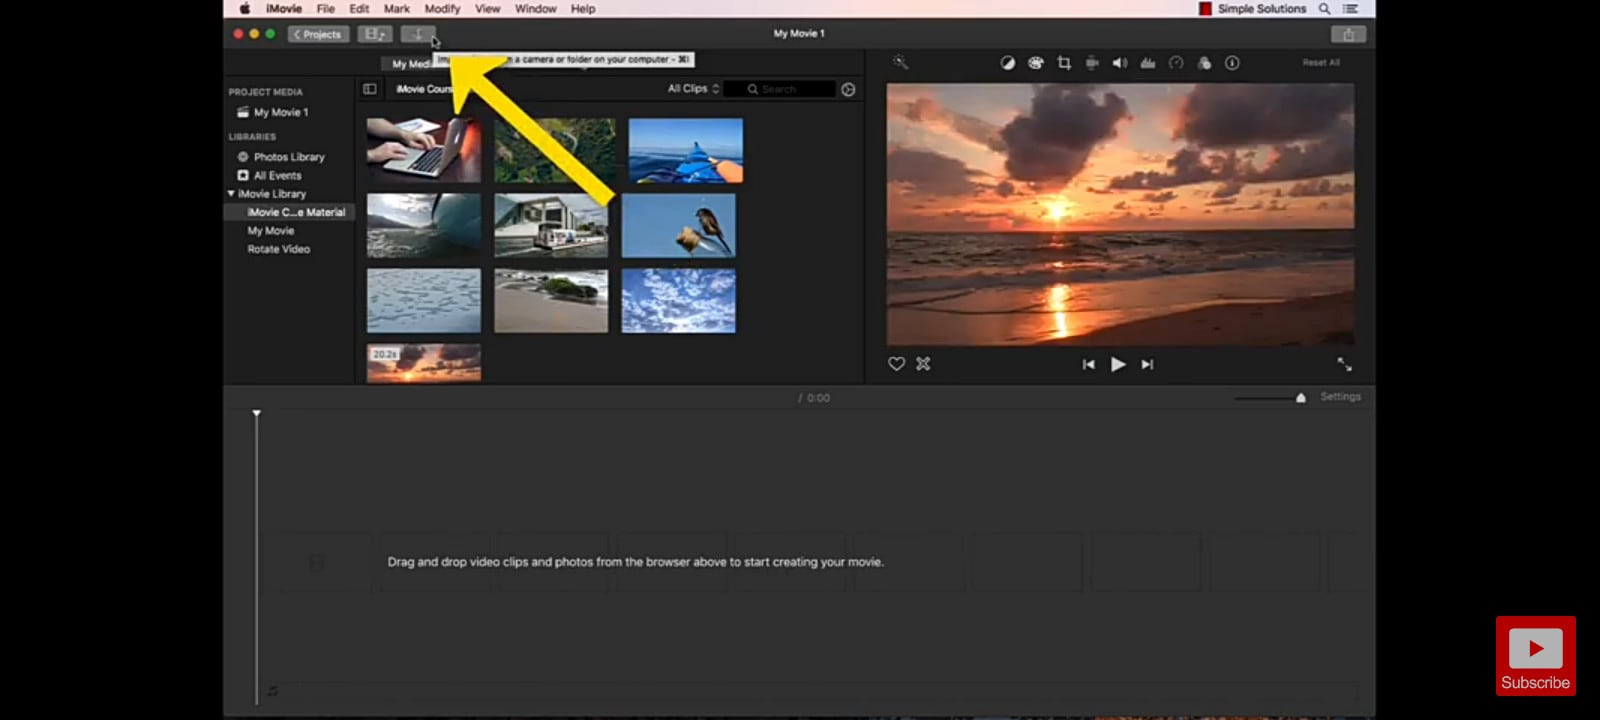Viewport: 1600px width, 720px height.
Task: Click the sunset preview in viewer
Action: click(1120, 214)
